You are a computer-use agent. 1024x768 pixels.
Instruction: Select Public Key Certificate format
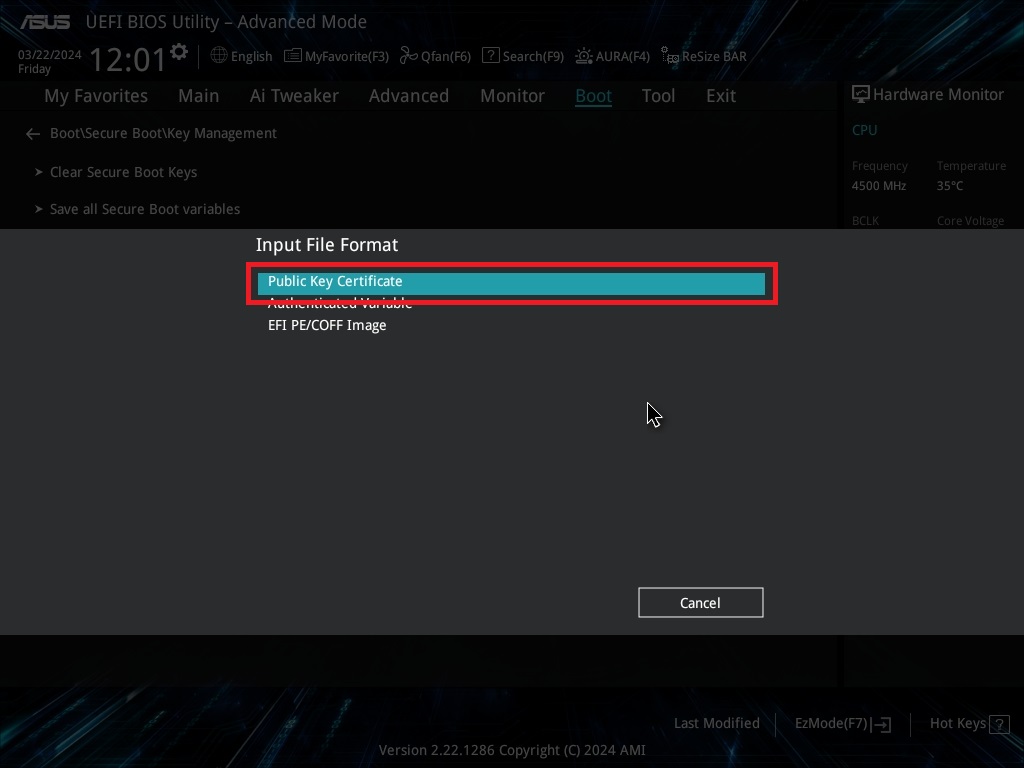click(335, 282)
